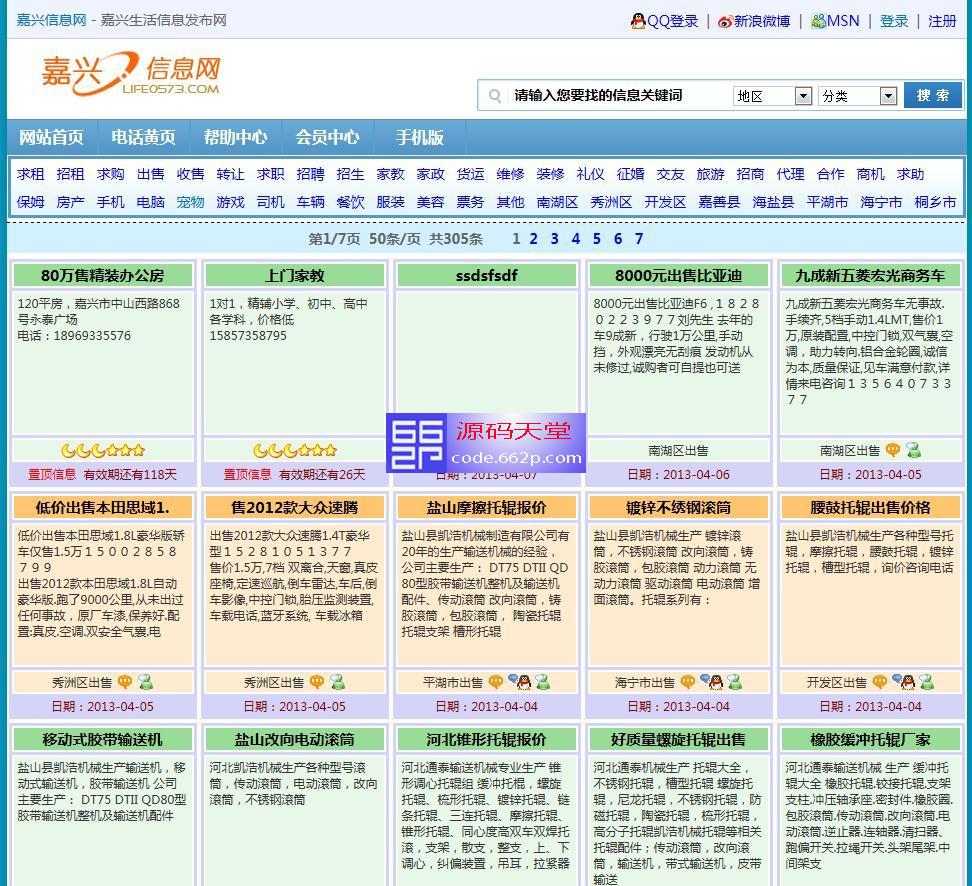Select the 招聘 category link
Viewport: 972px width, 886px height.
tap(310, 174)
